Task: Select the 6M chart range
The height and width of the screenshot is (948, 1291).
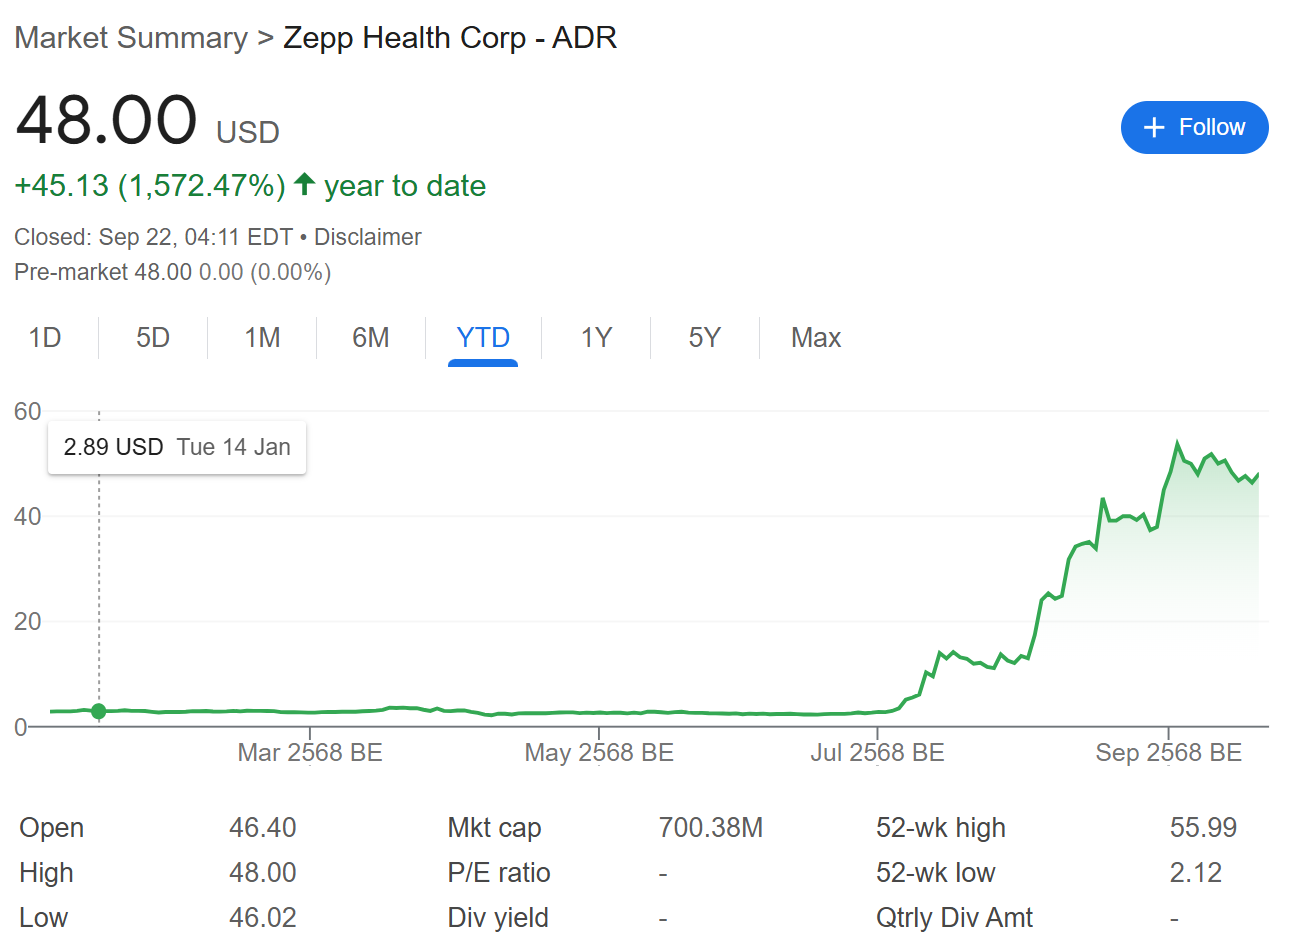Action: click(x=370, y=338)
